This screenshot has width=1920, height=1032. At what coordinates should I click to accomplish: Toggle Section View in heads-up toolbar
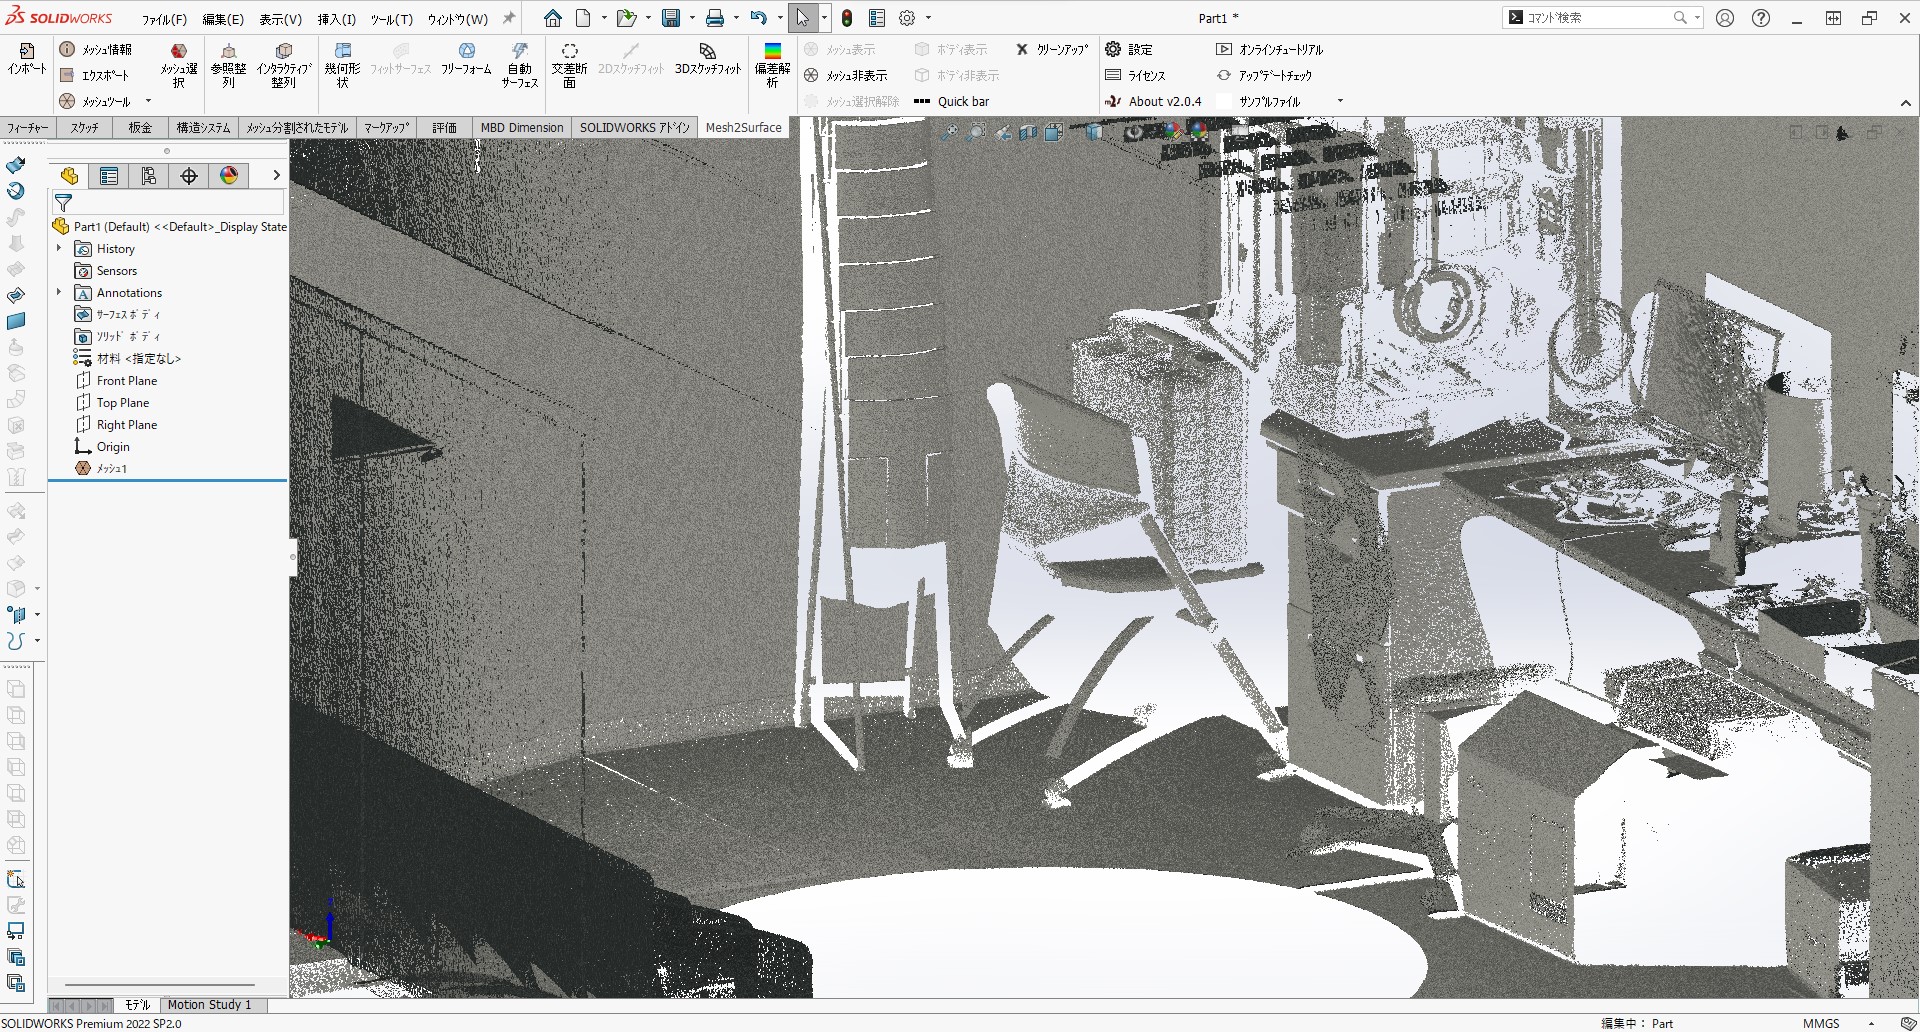1028,131
